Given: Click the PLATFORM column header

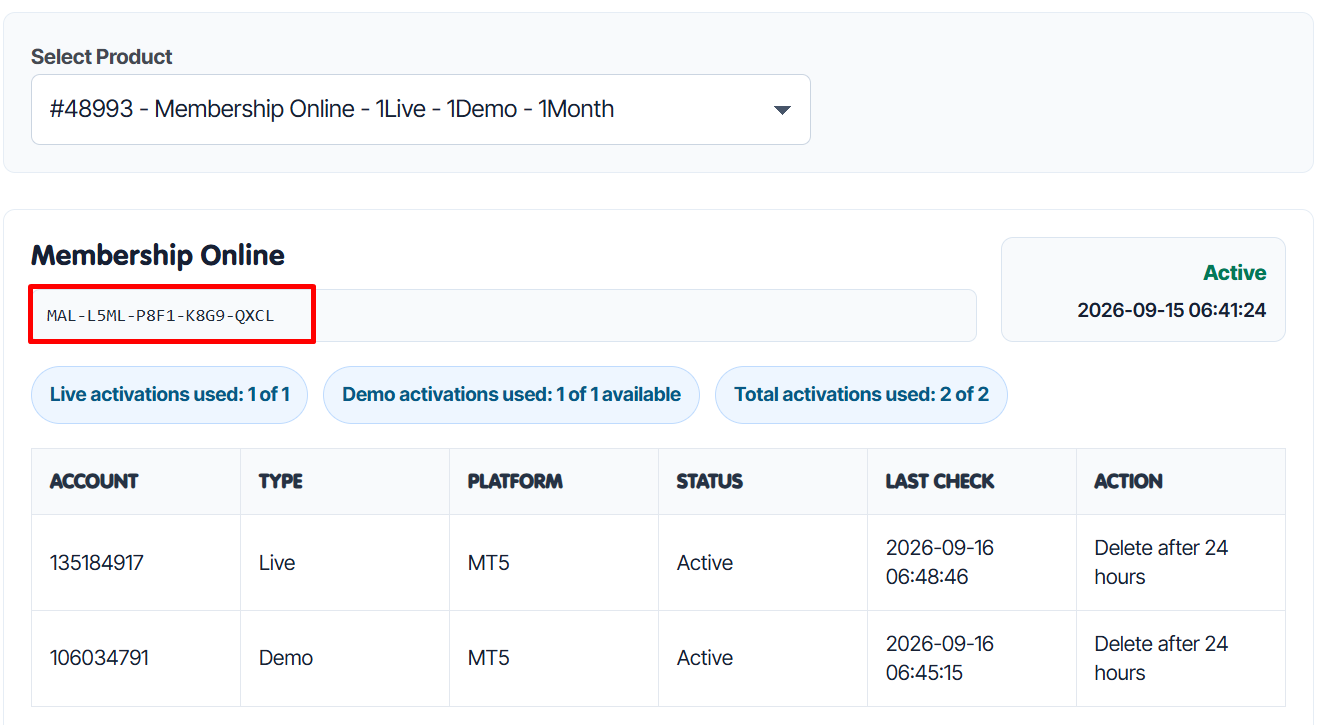Looking at the screenshot, I should click(515, 481).
